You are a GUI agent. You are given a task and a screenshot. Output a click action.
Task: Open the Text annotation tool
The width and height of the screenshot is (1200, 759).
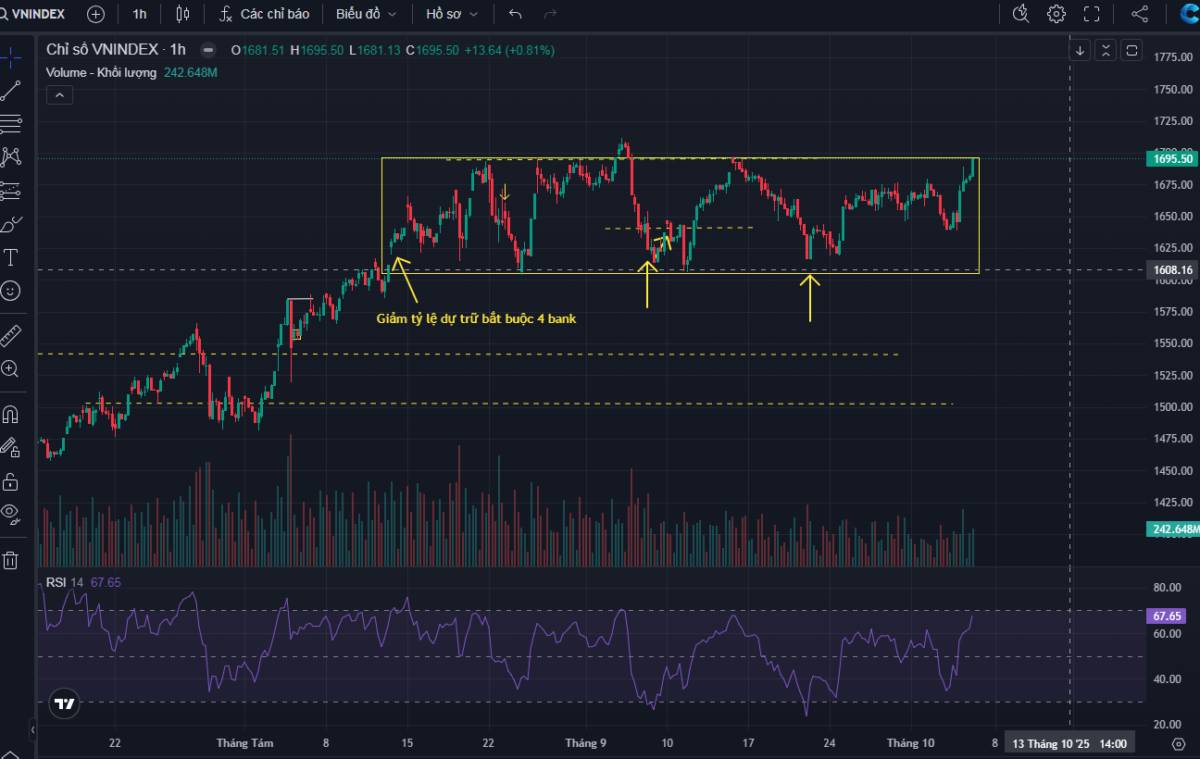pos(12,257)
